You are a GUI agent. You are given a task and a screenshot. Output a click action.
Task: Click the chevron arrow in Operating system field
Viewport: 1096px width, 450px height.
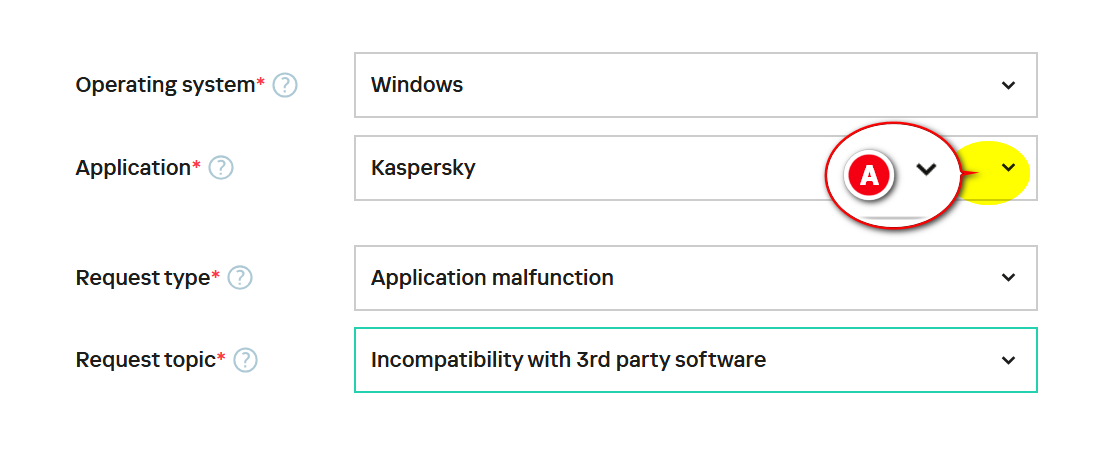click(x=1008, y=85)
